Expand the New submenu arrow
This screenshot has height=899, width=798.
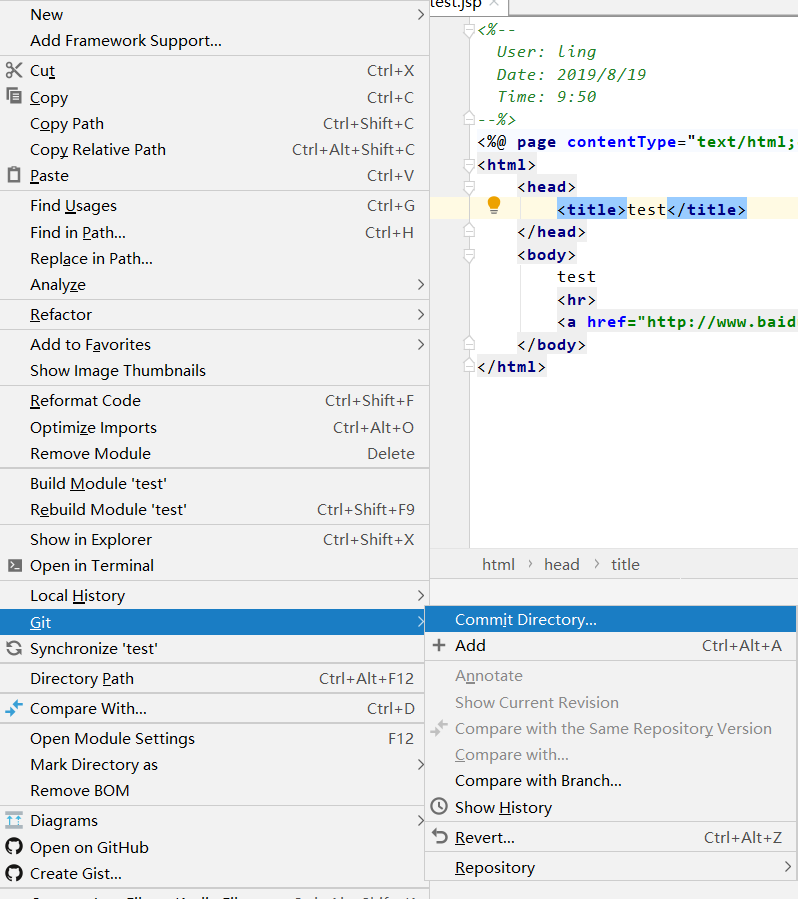point(420,15)
